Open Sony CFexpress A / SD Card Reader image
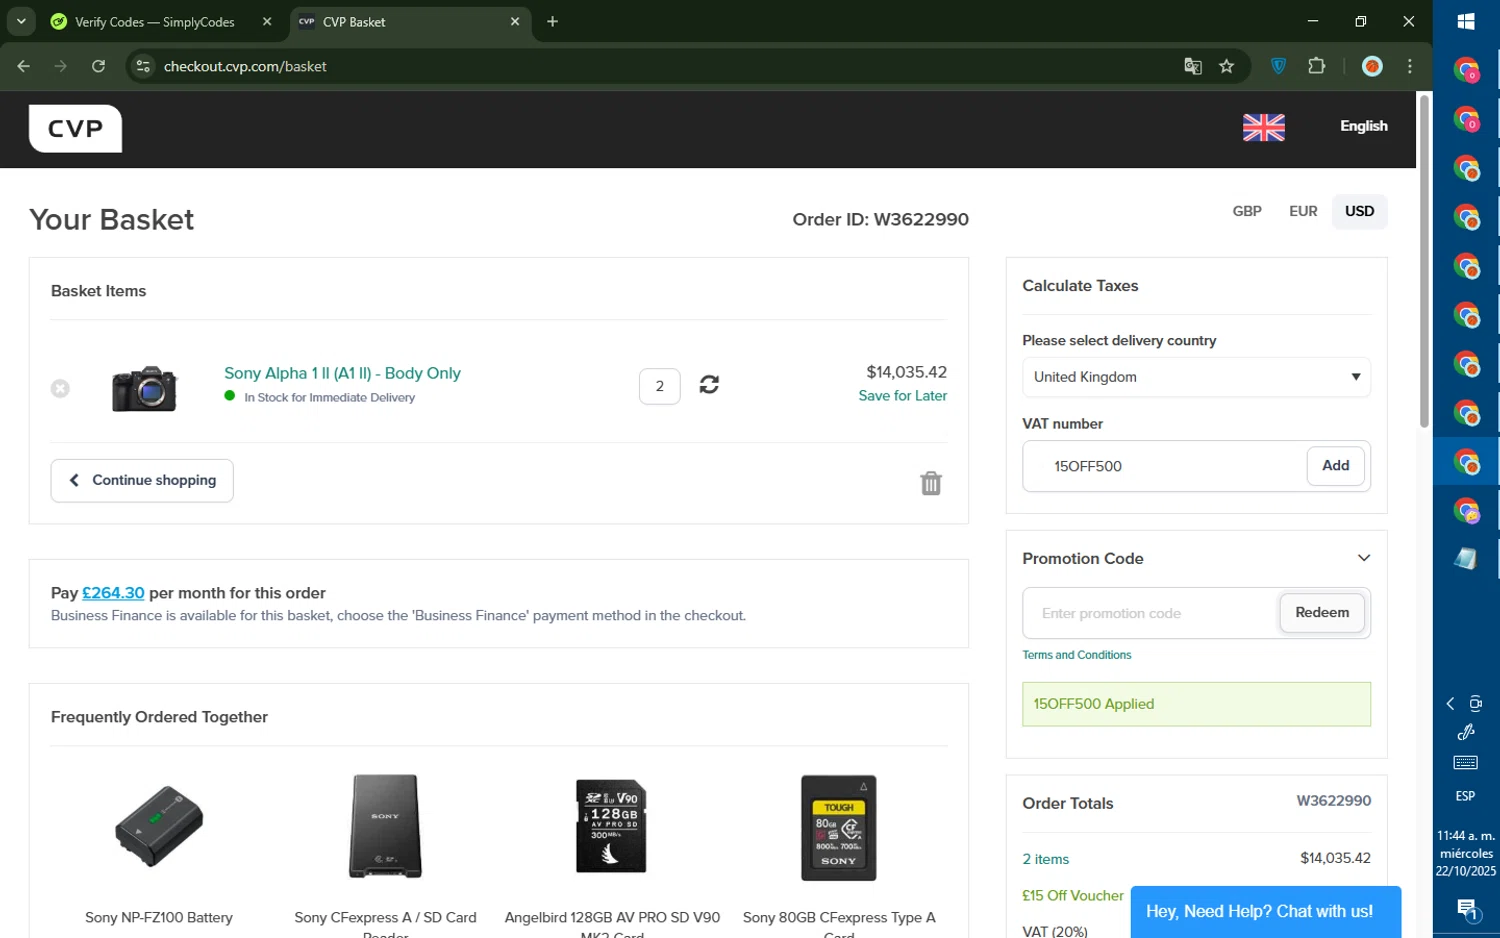The height and width of the screenshot is (938, 1500). 386,827
